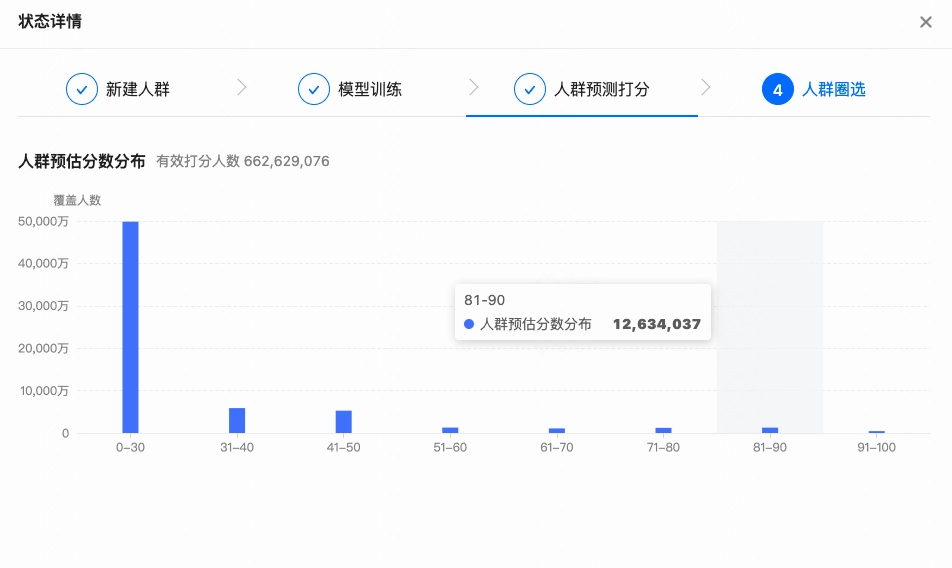952x568 pixels.
Task: Click the 71-80 score bar
Action: (x=664, y=430)
